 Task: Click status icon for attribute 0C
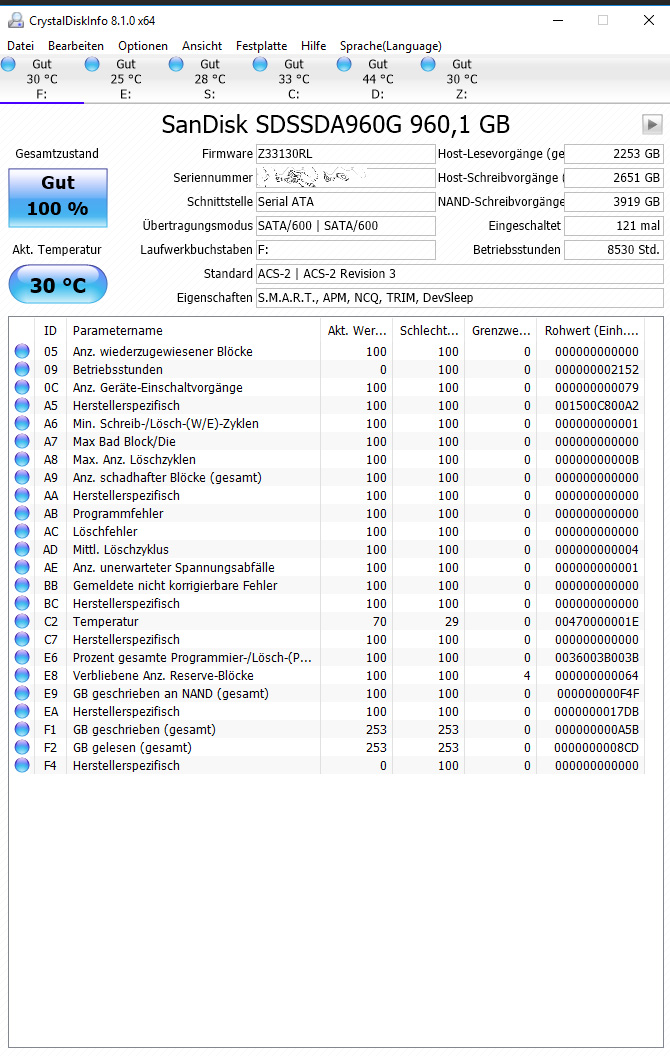(22, 387)
